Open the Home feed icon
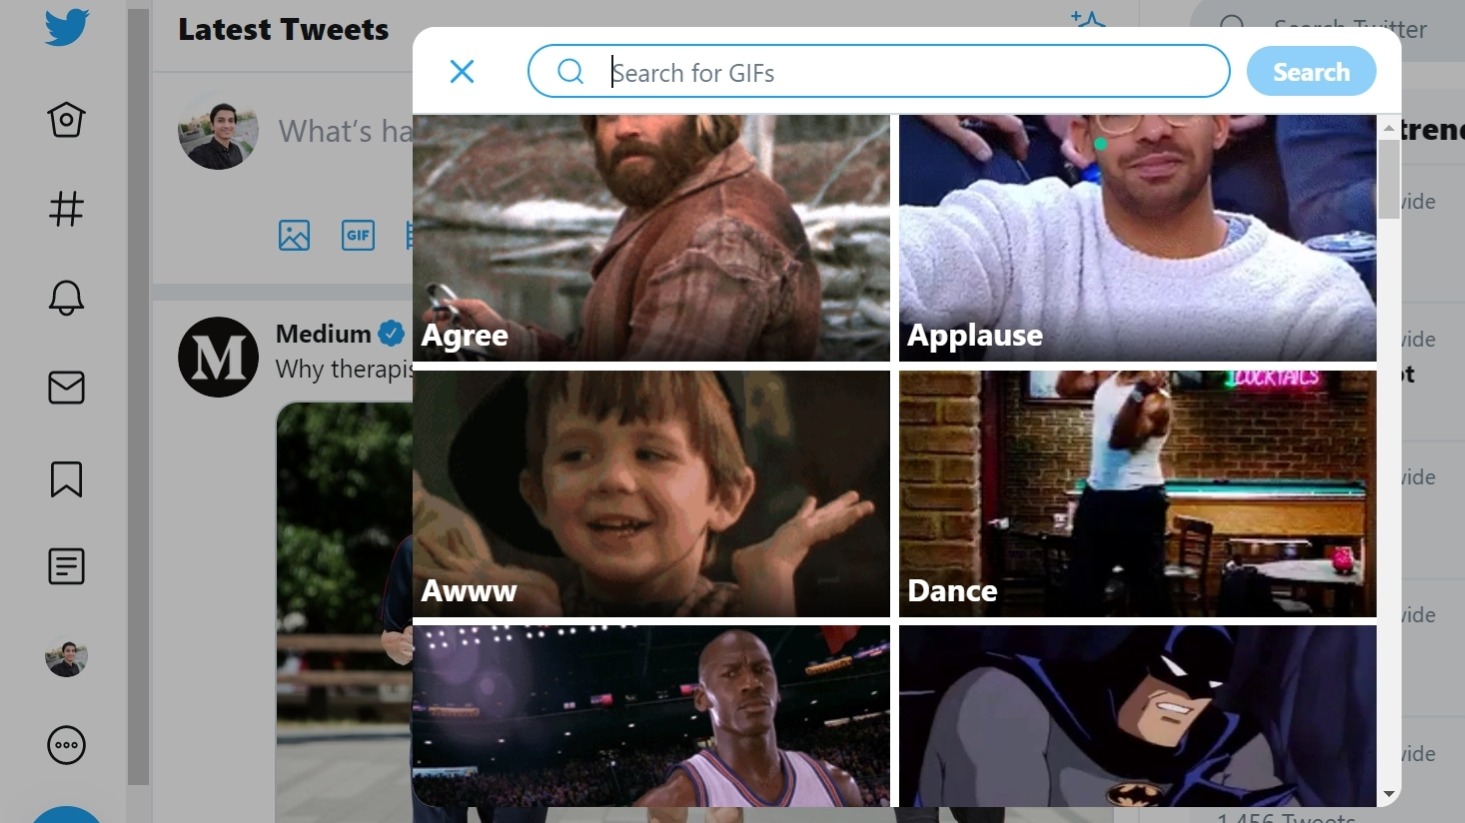The width and height of the screenshot is (1465, 823). tap(65, 119)
